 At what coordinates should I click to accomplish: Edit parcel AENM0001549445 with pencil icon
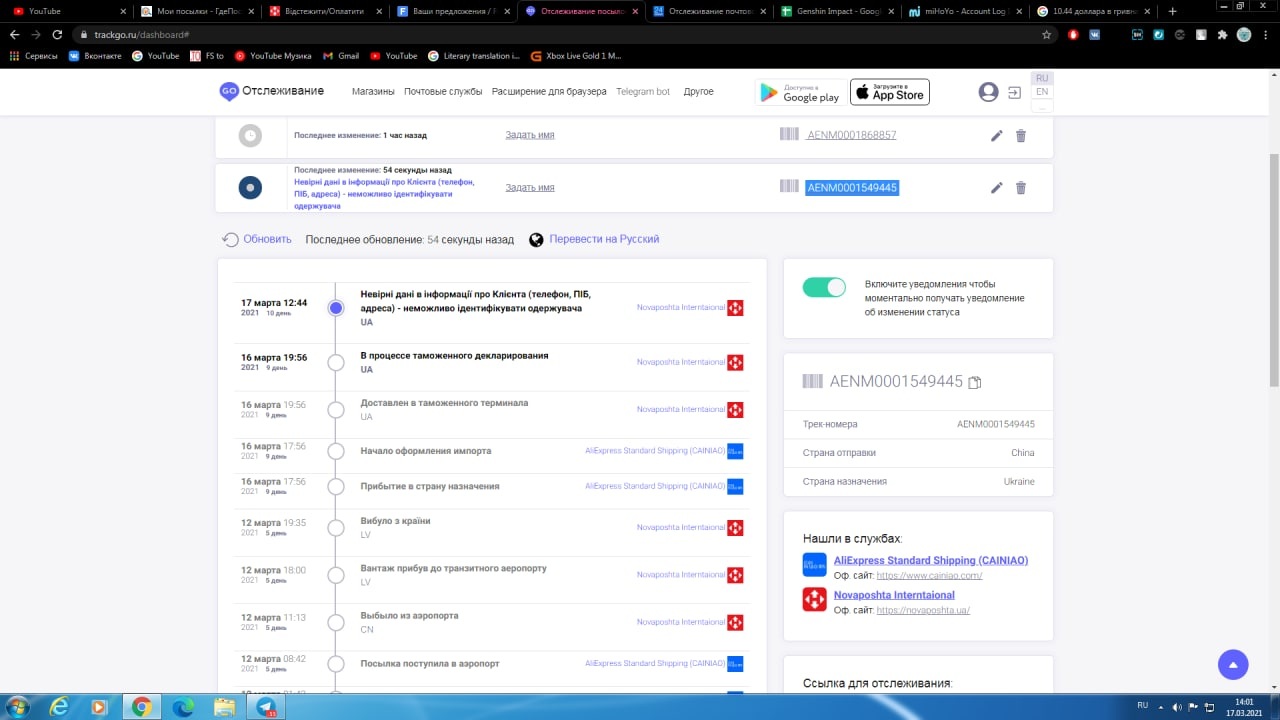996,187
